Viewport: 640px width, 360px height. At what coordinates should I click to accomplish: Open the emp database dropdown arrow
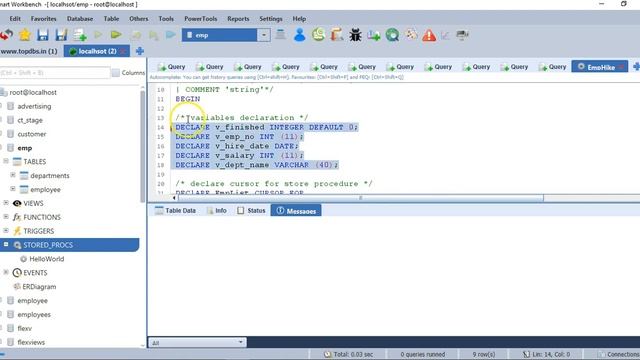pyautogui.click(x=264, y=35)
